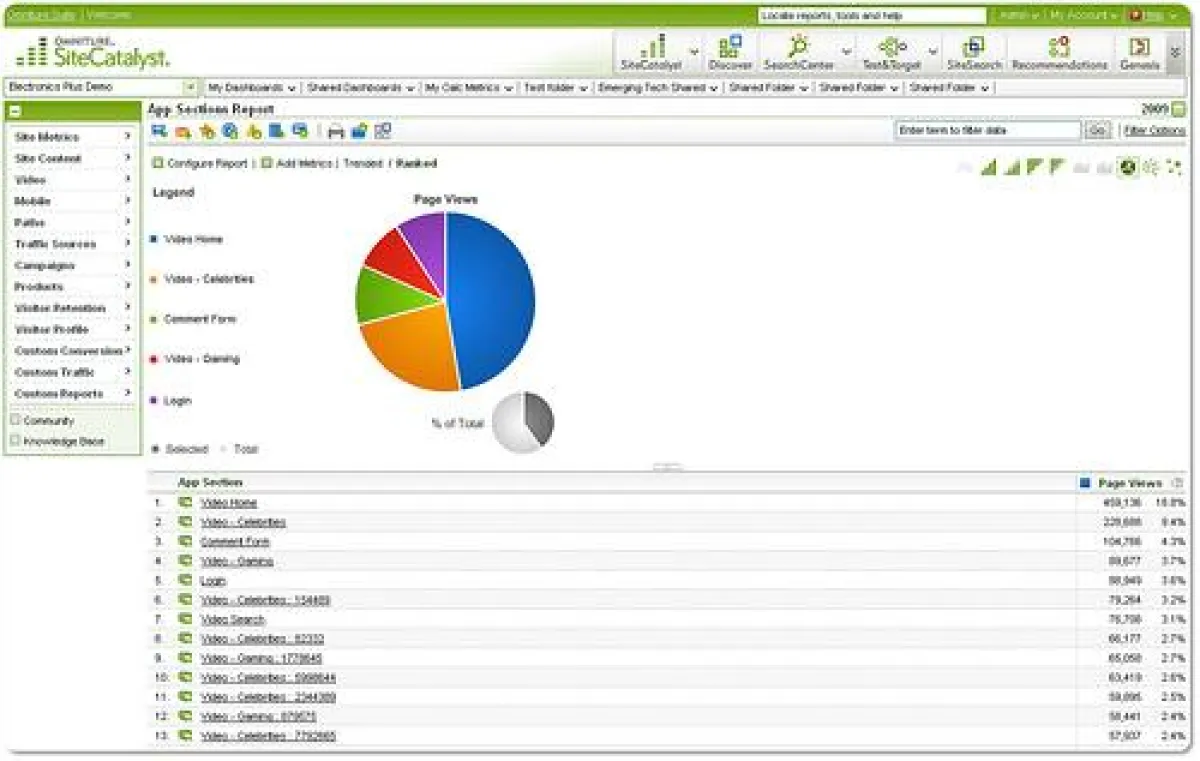1200x761 pixels.
Task: Click the SiteSearch icon
Action: [x=973, y=52]
